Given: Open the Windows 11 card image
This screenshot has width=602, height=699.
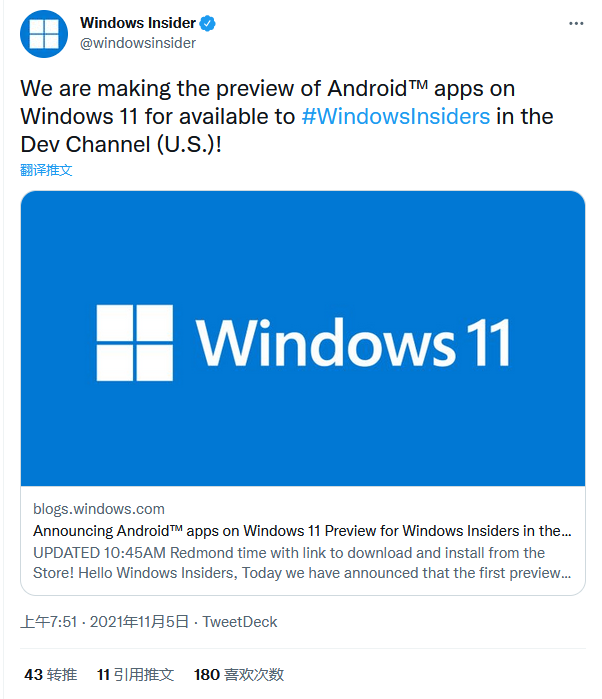Looking at the screenshot, I should click(303, 338).
